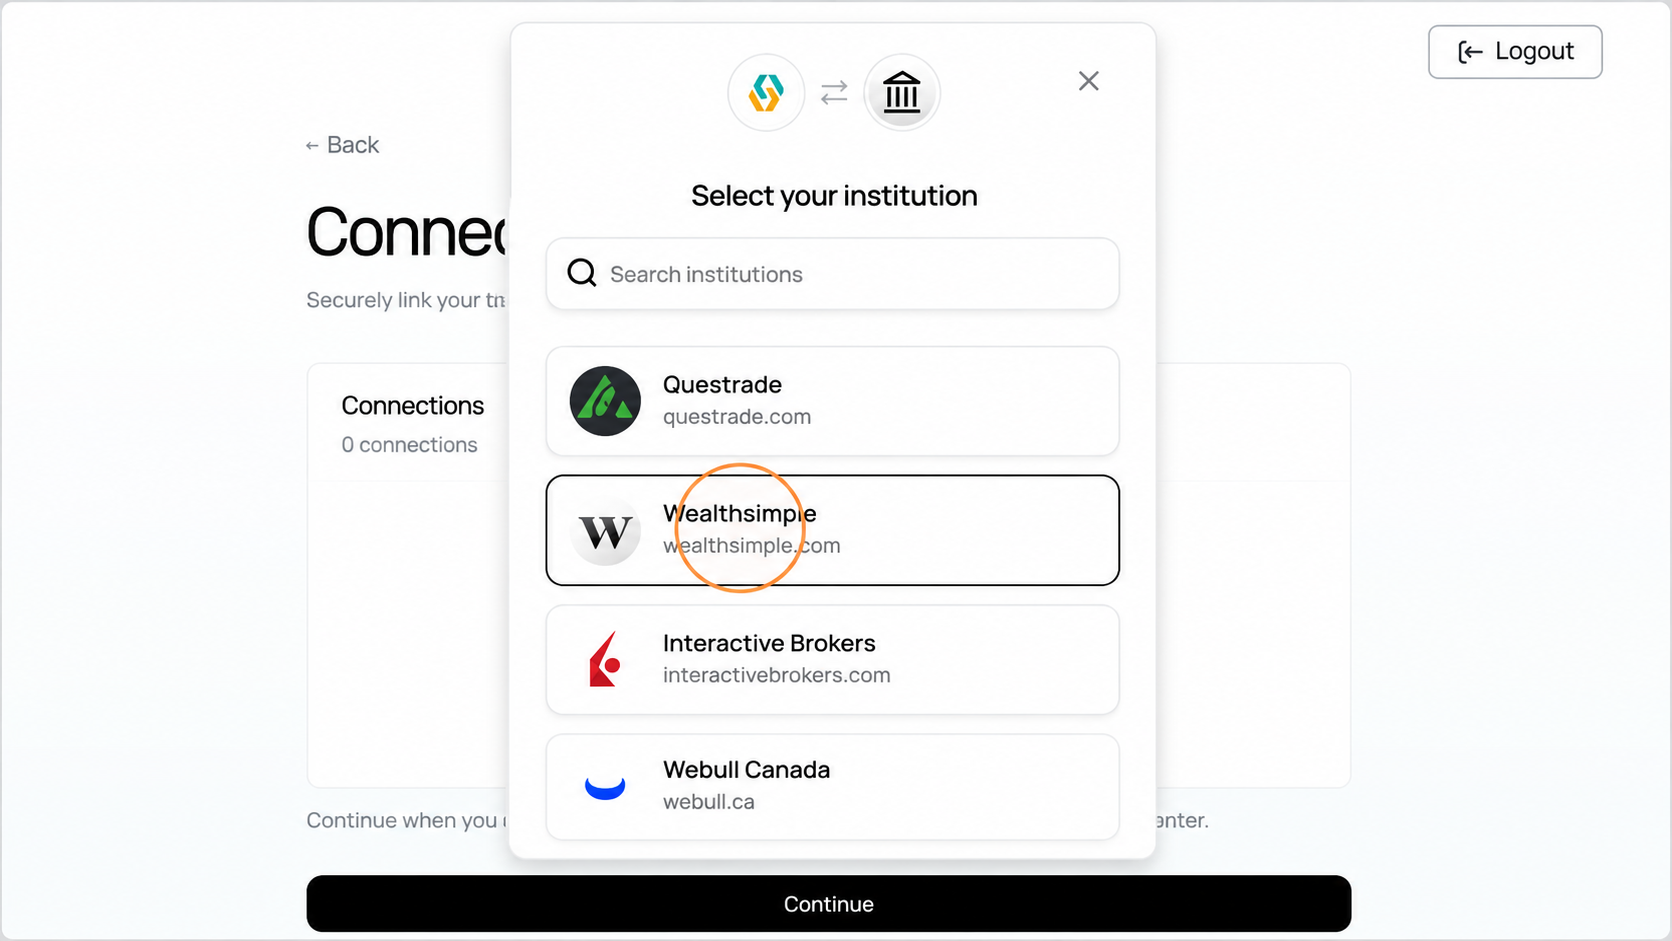Screen dimensions: 1672x941
Task: Select the Questrade logo icon
Action: (605, 401)
